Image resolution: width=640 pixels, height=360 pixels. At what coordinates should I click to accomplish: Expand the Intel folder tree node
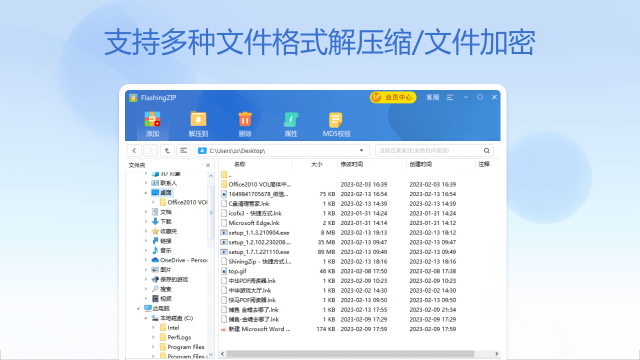tap(153, 328)
